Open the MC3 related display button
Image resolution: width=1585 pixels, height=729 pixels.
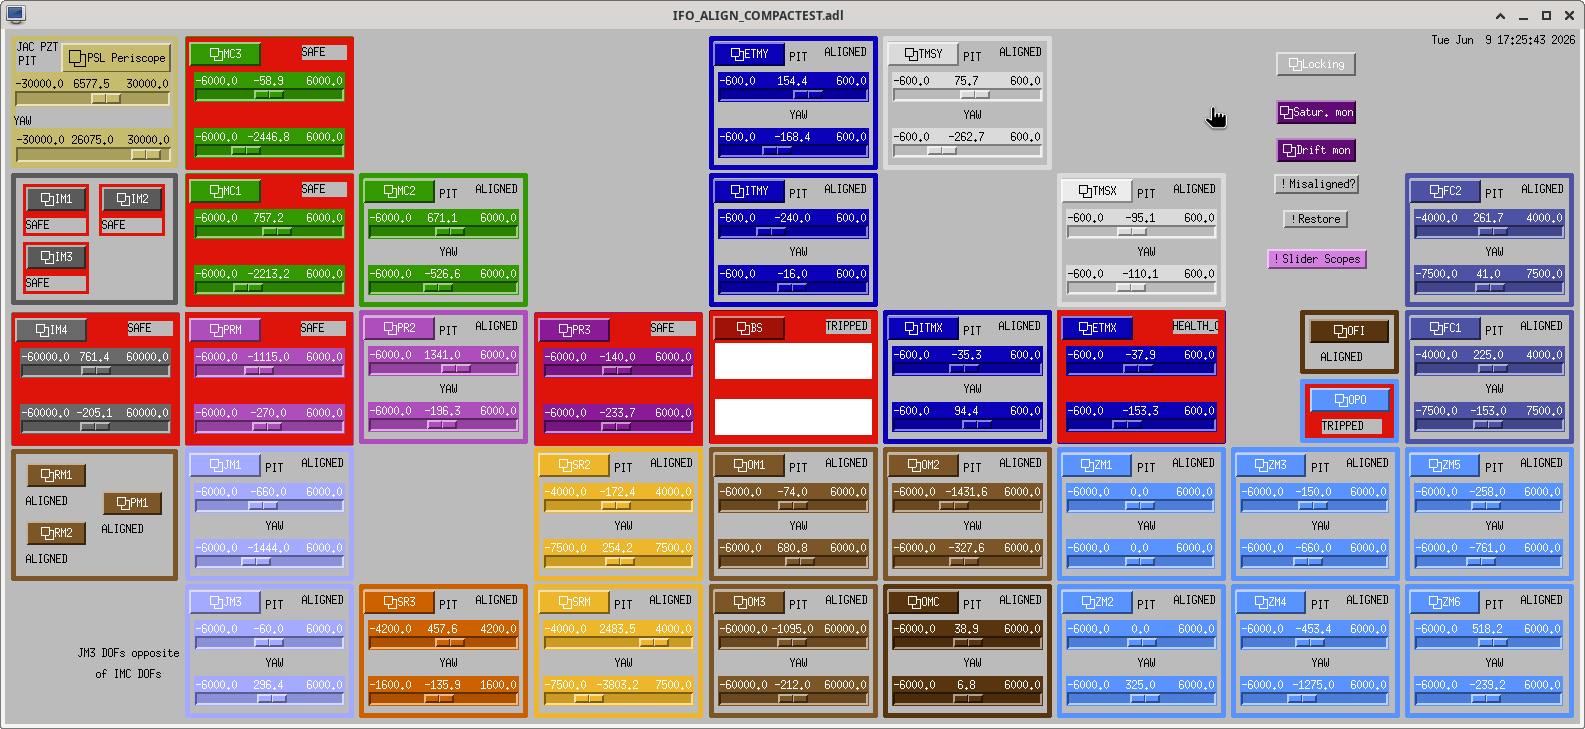[x=225, y=54]
